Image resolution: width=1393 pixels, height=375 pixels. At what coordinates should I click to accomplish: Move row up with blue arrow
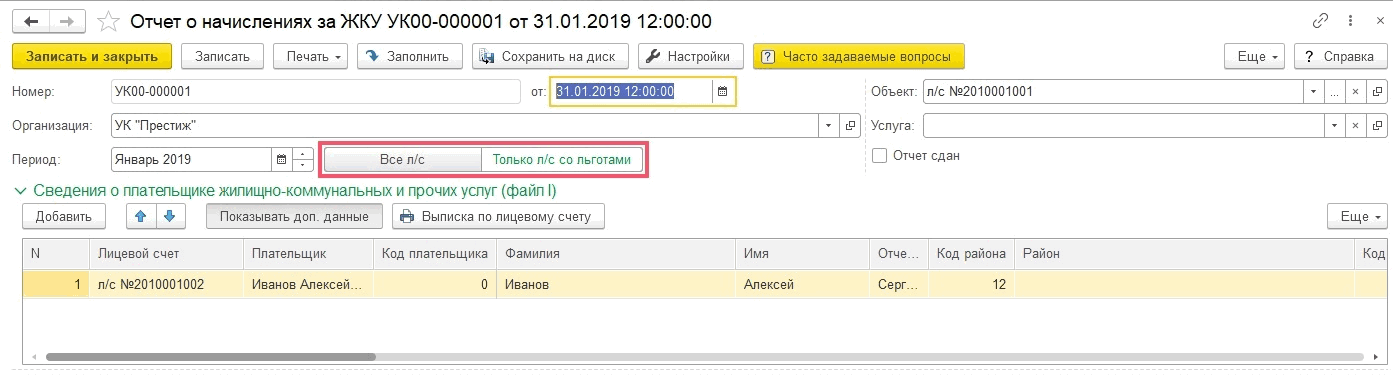(141, 216)
